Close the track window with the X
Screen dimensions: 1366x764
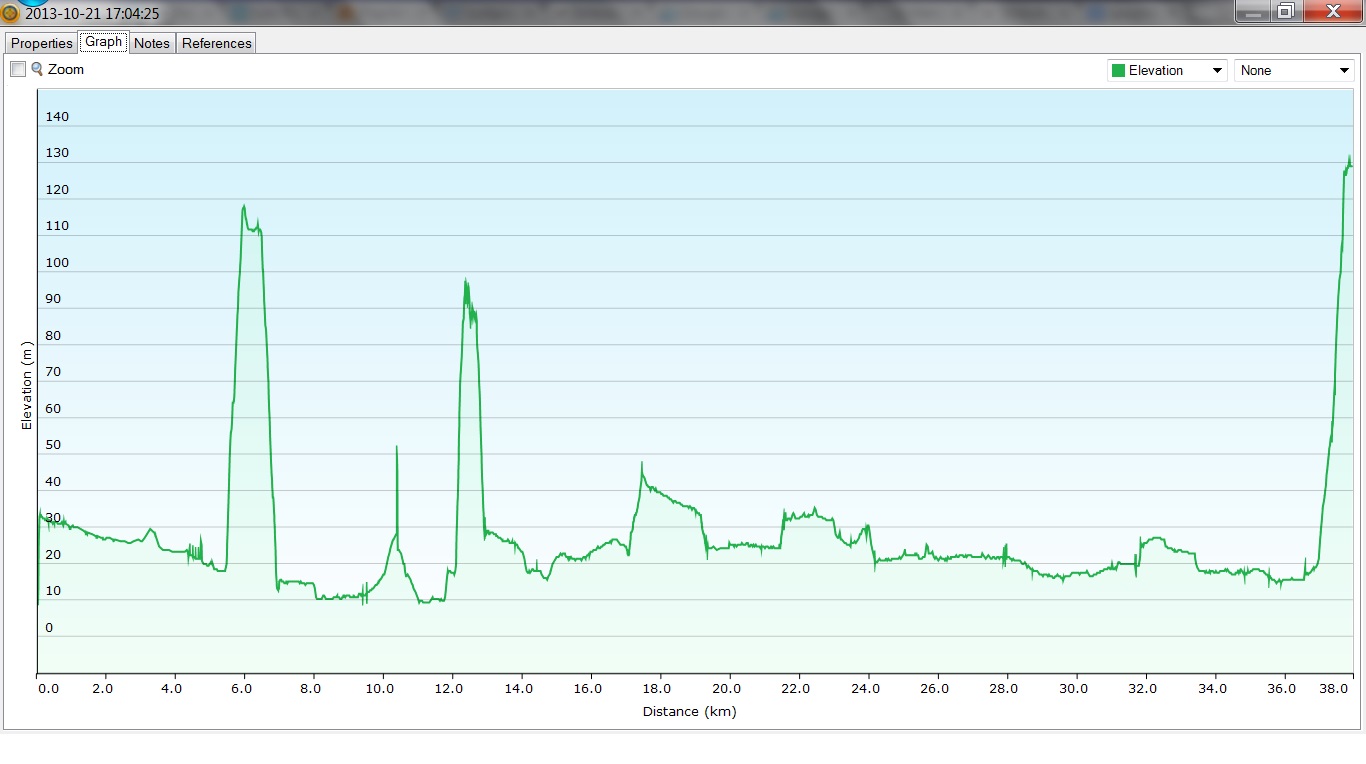tap(1332, 11)
